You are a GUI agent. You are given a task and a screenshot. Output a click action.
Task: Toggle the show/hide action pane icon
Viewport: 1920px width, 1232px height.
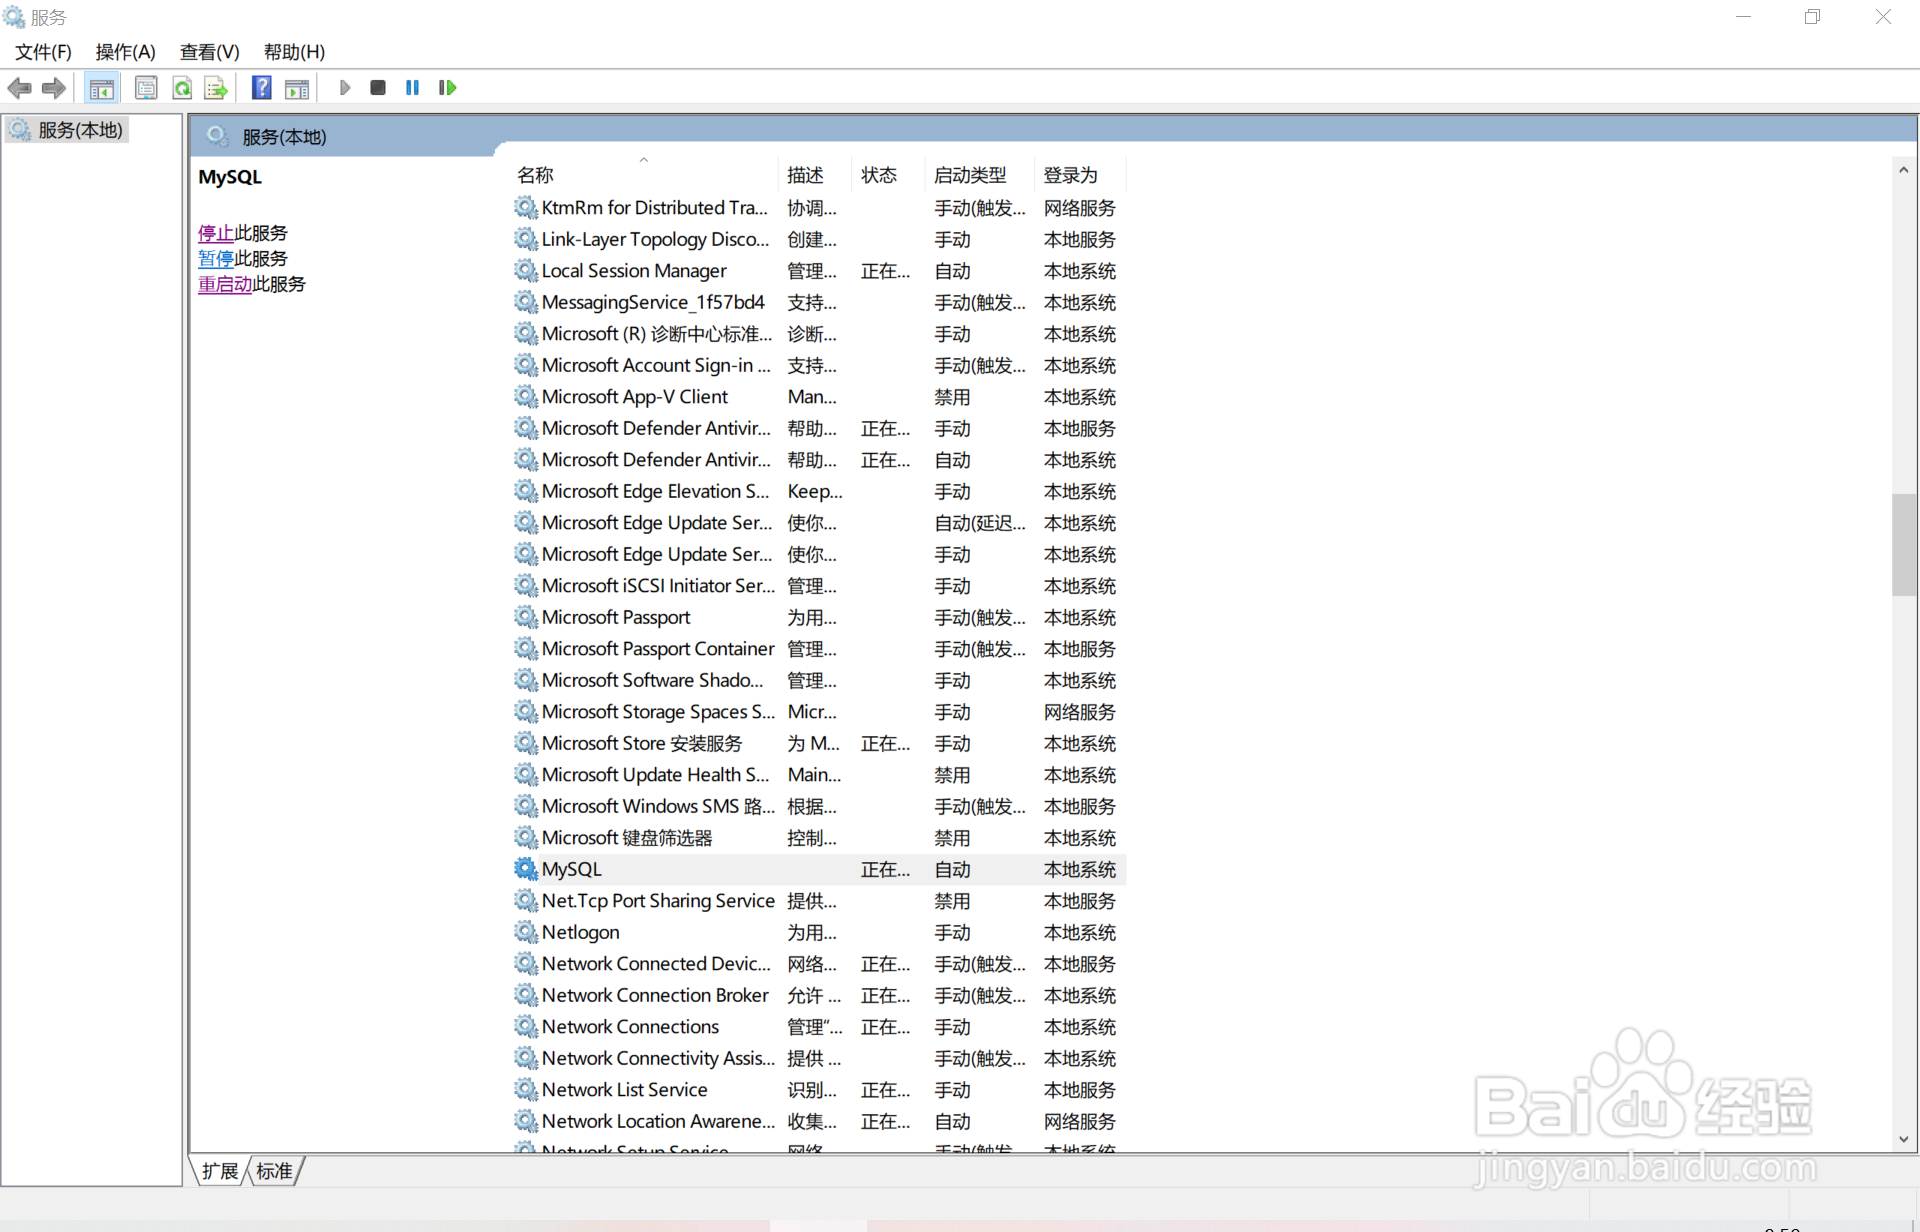coord(297,88)
